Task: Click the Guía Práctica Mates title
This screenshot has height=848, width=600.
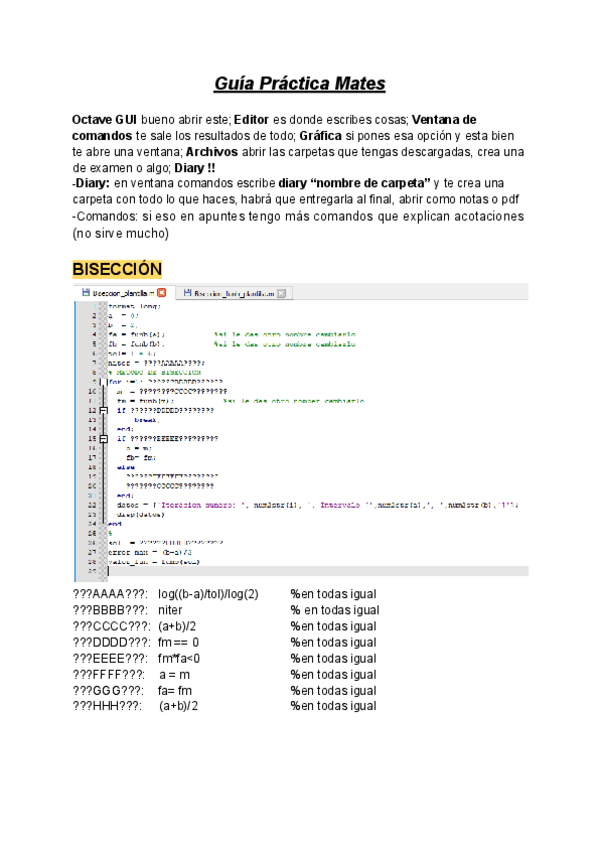Action: click(299, 82)
